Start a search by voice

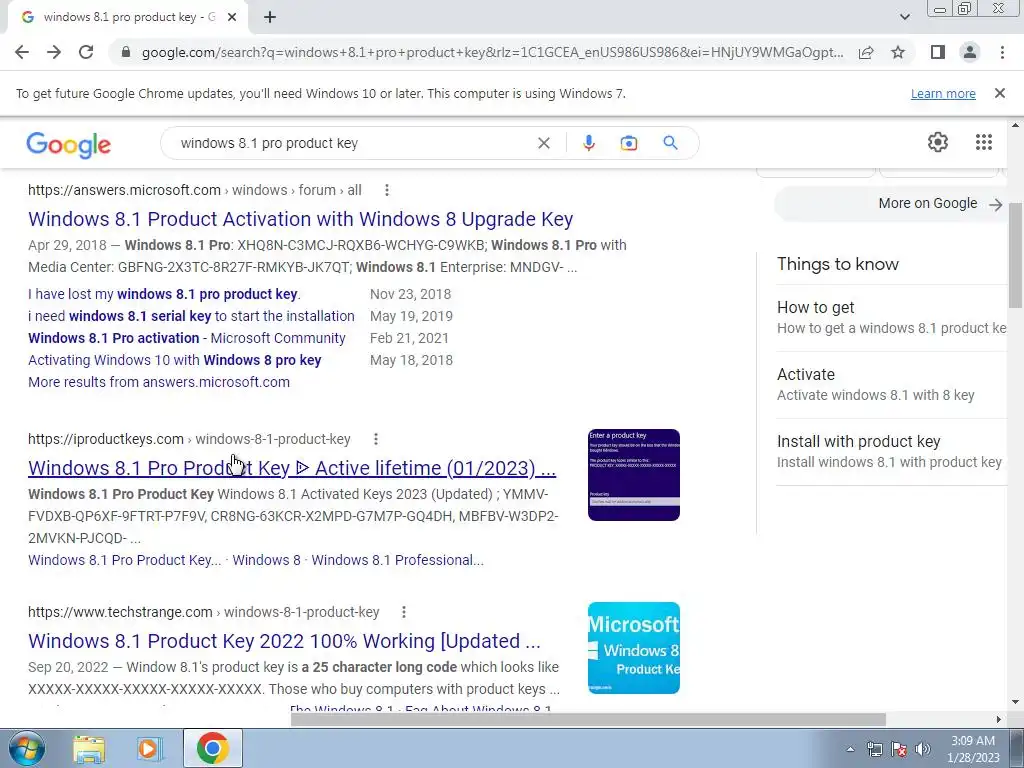click(588, 143)
